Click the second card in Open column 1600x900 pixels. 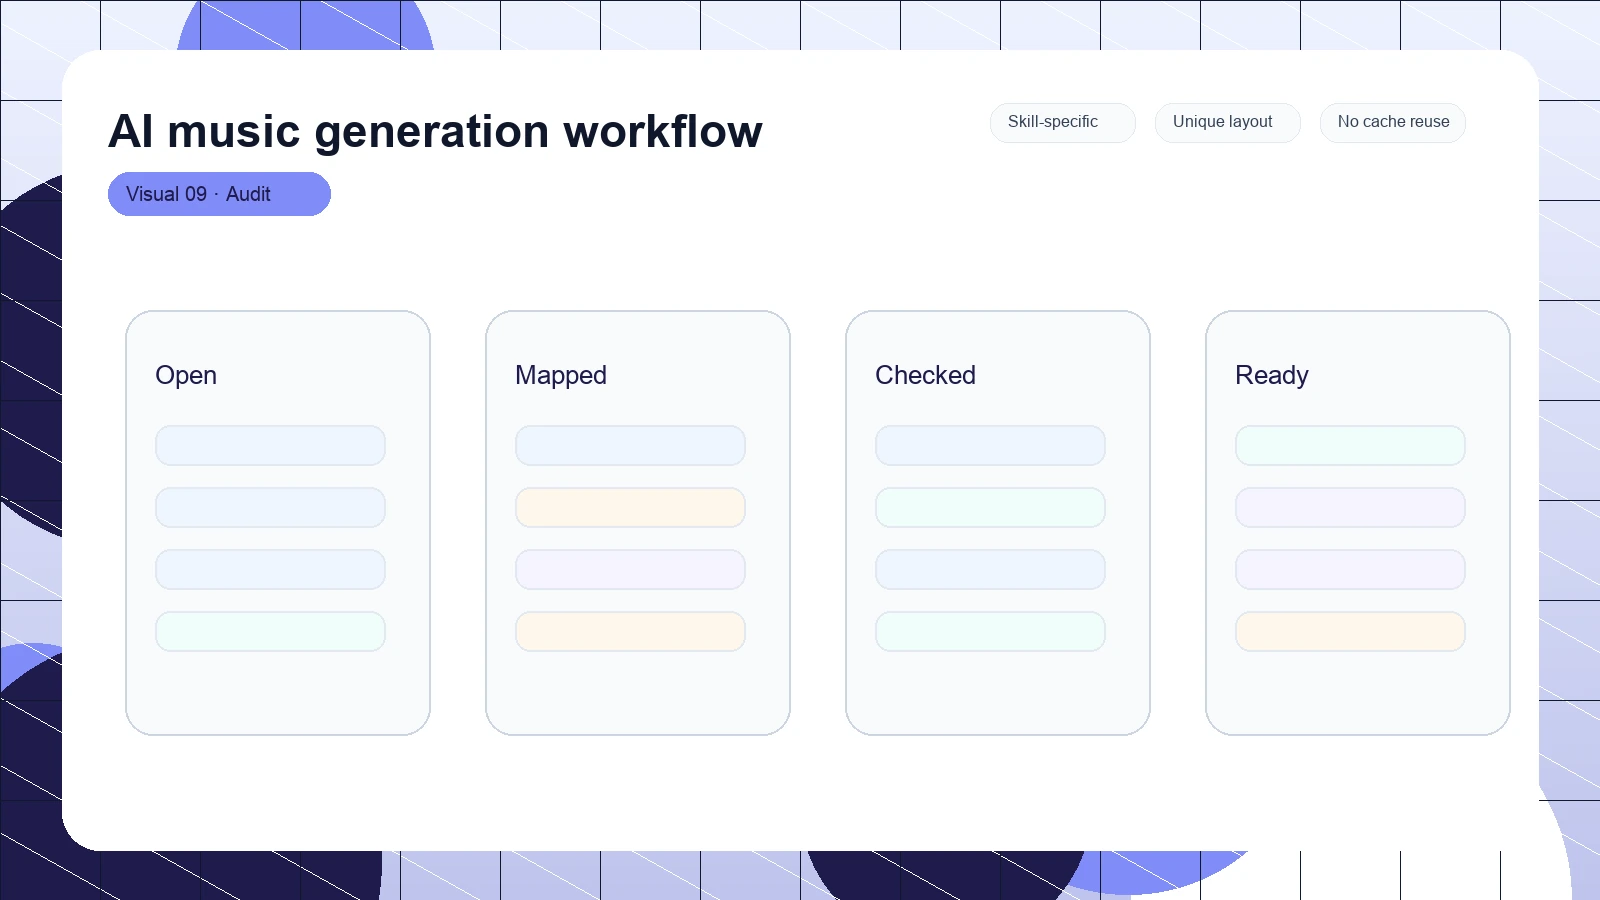click(x=270, y=508)
